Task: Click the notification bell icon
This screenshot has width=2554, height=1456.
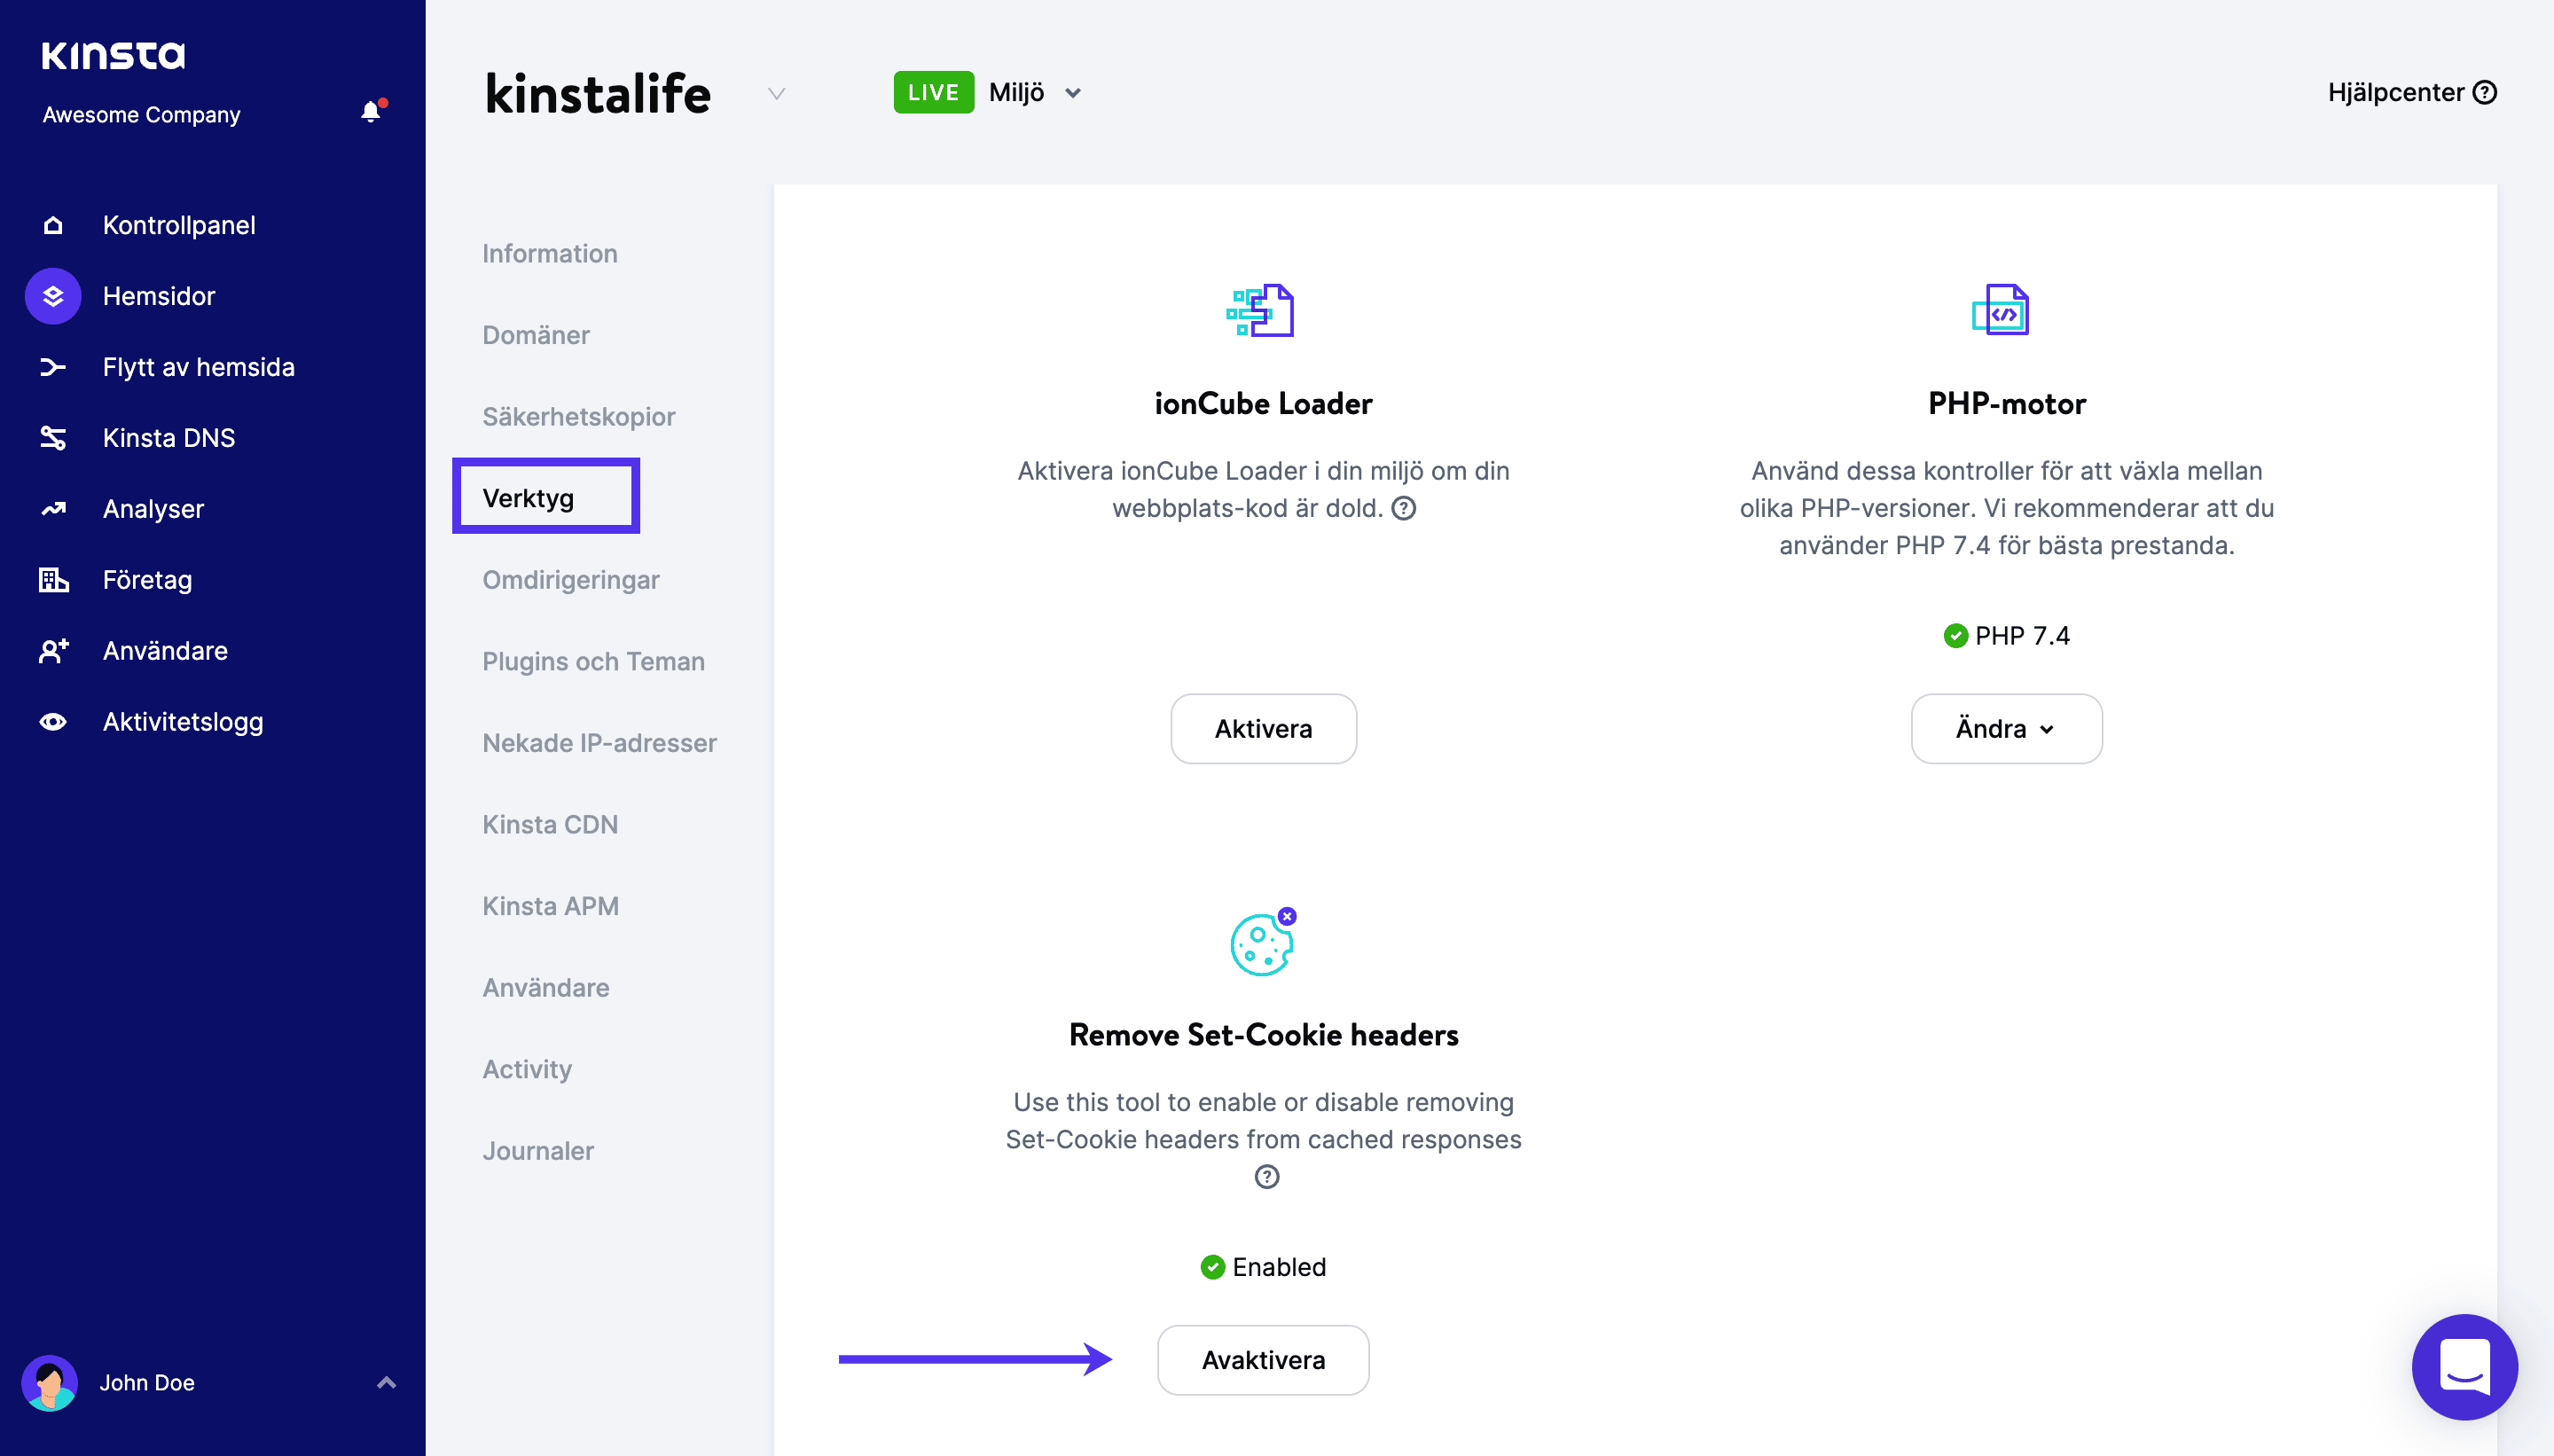Action: pyautogui.click(x=371, y=112)
